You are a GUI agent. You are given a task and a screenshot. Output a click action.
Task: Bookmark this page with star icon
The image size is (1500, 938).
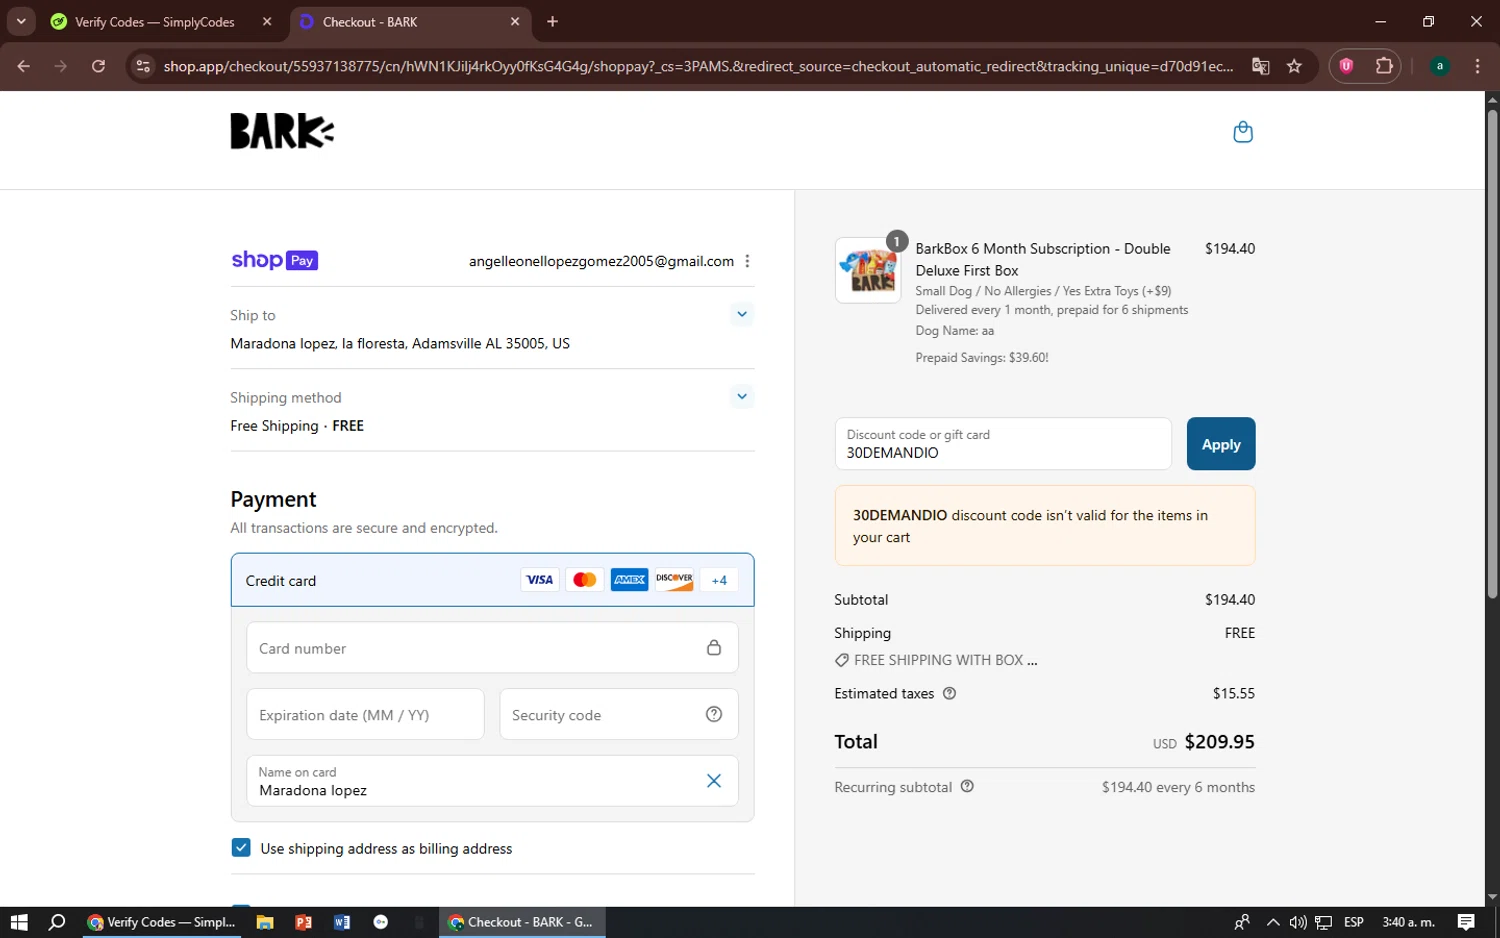pos(1294,66)
